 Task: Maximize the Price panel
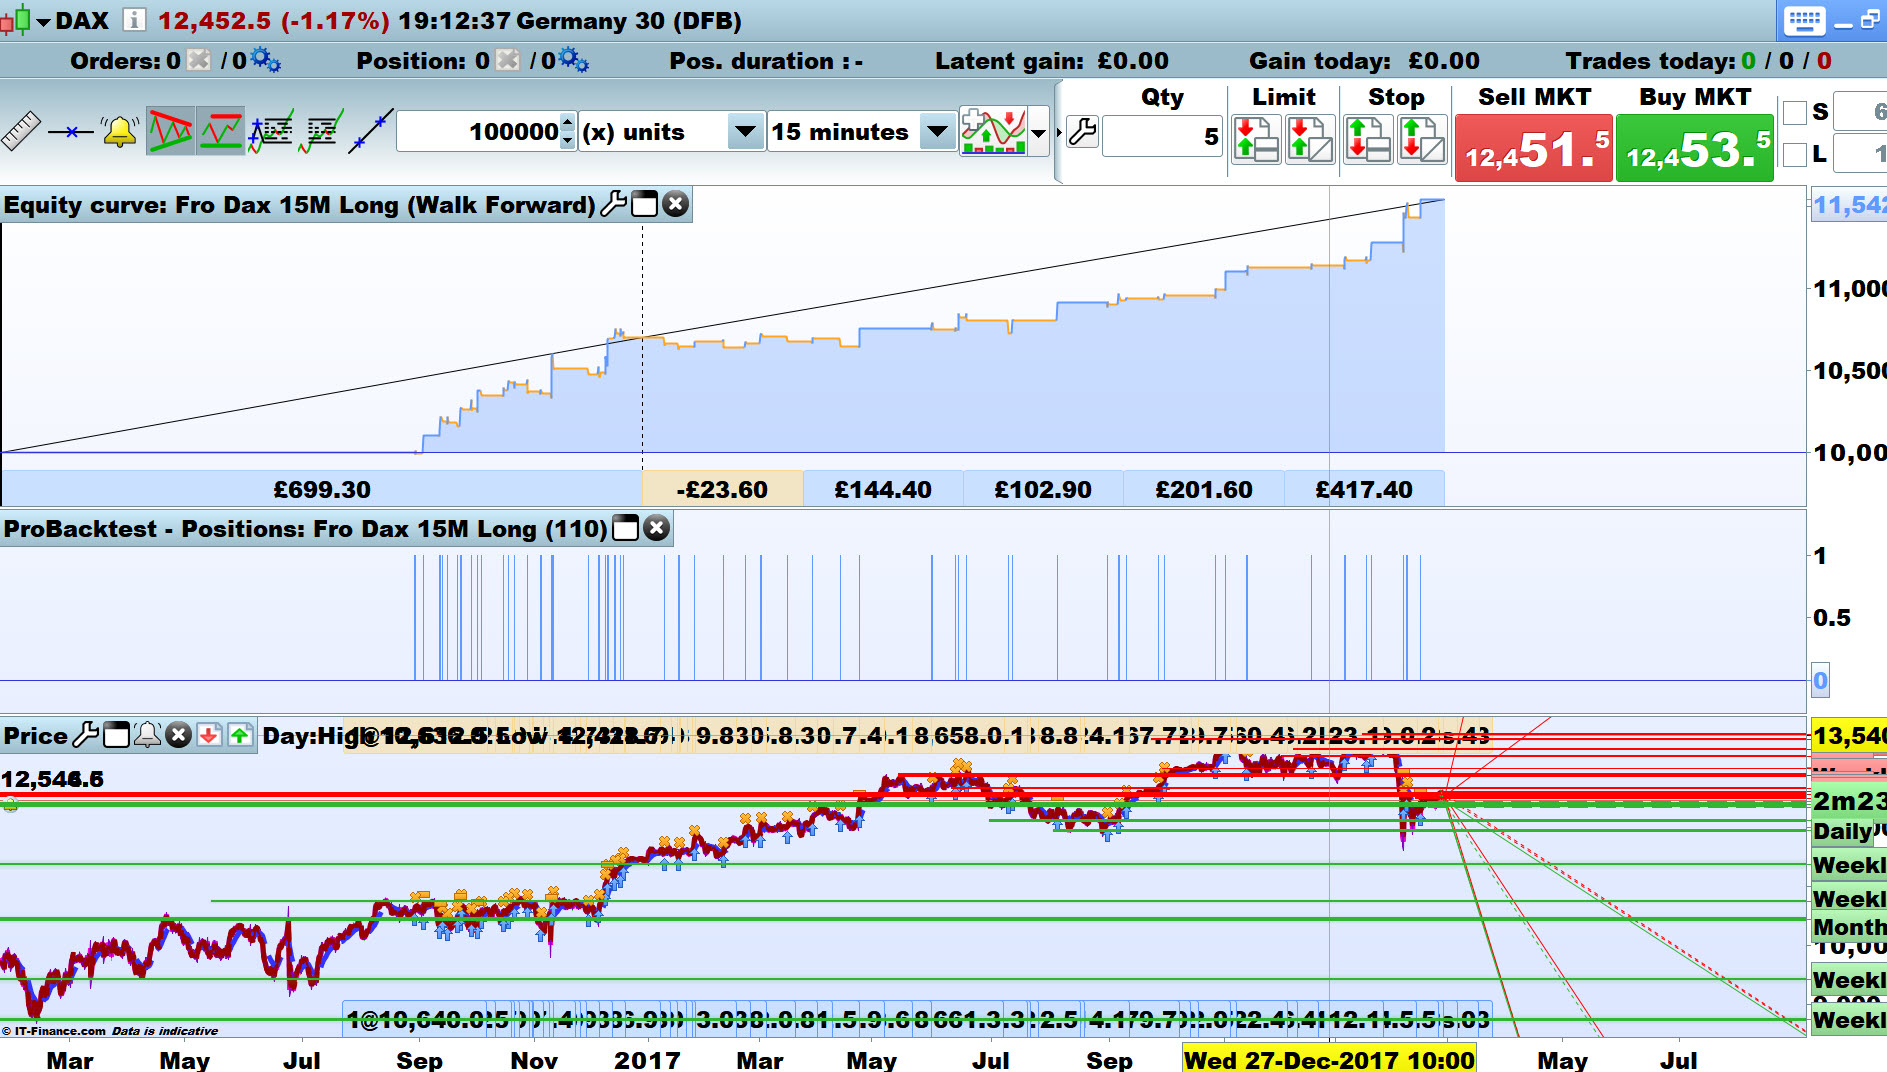(116, 735)
